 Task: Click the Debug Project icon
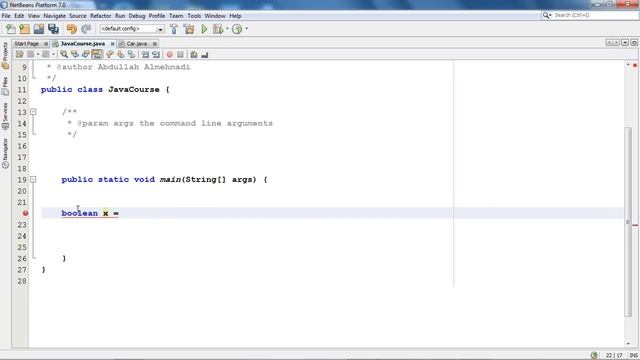(x=218, y=29)
